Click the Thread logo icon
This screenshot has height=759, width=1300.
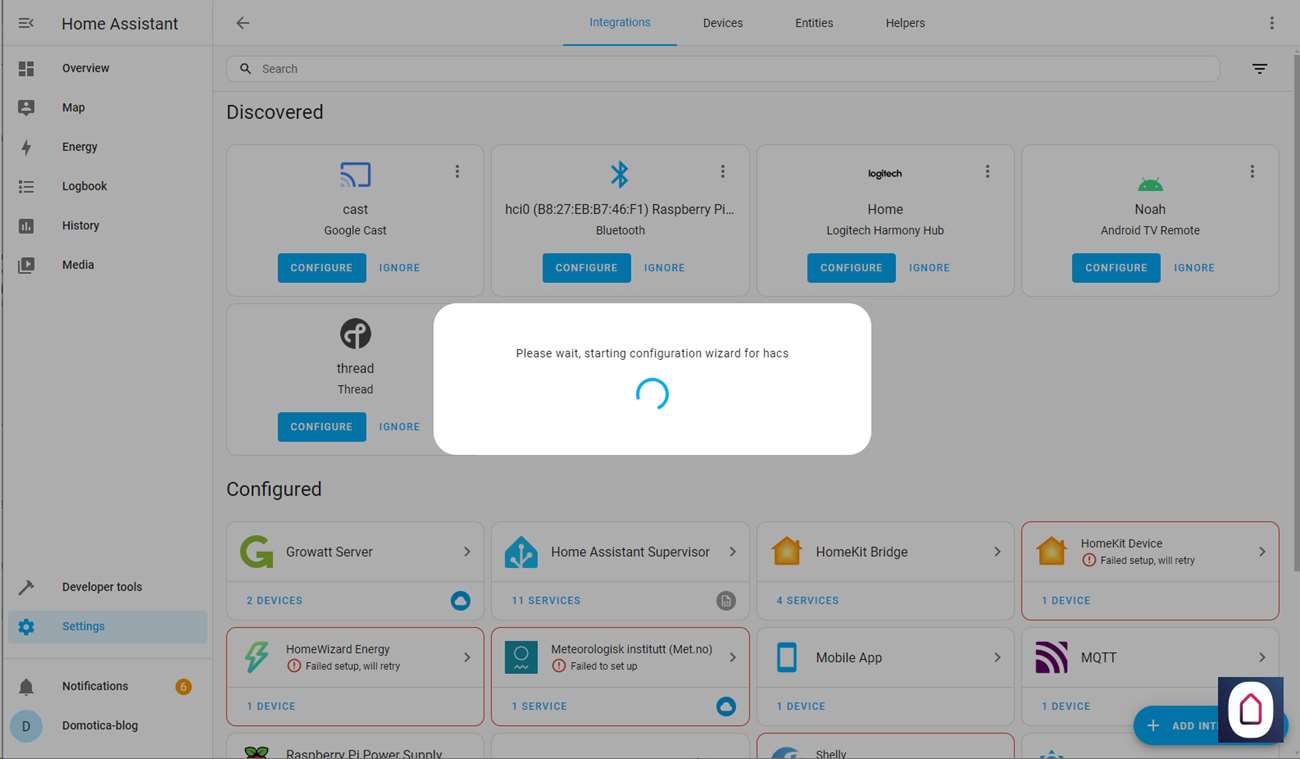point(355,334)
